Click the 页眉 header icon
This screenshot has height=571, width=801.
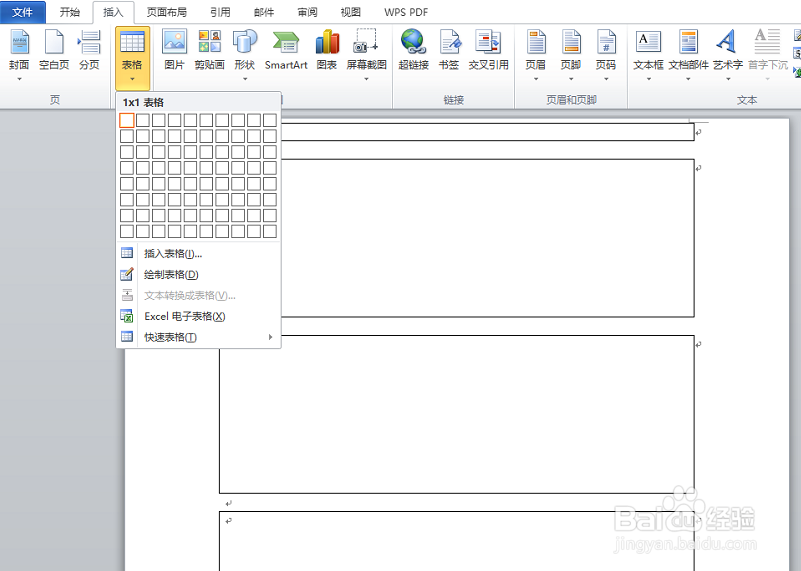click(x=536, y=42)
